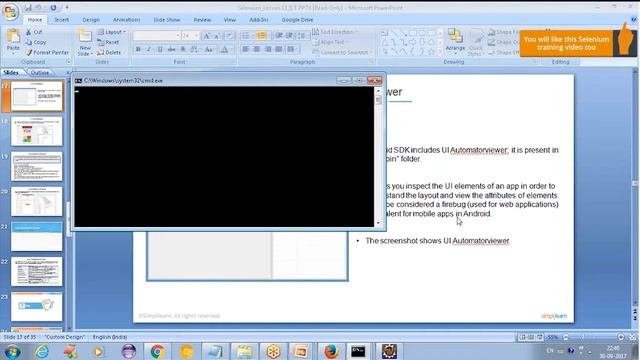Open Windows Start menu

point(12,351)
